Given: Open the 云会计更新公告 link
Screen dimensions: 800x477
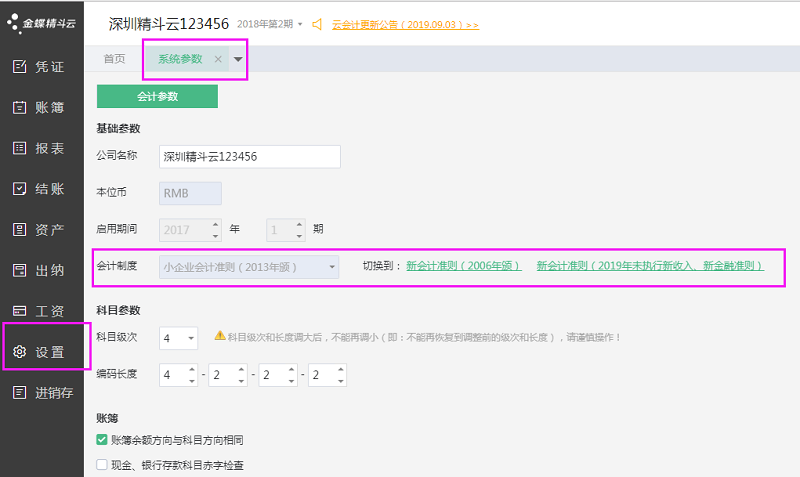Looking at the screenshot, I should coord(406,24).
